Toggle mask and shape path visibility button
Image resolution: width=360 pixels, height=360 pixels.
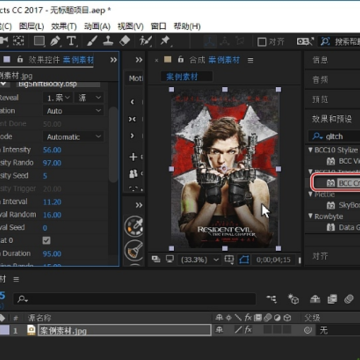point(244,259)
